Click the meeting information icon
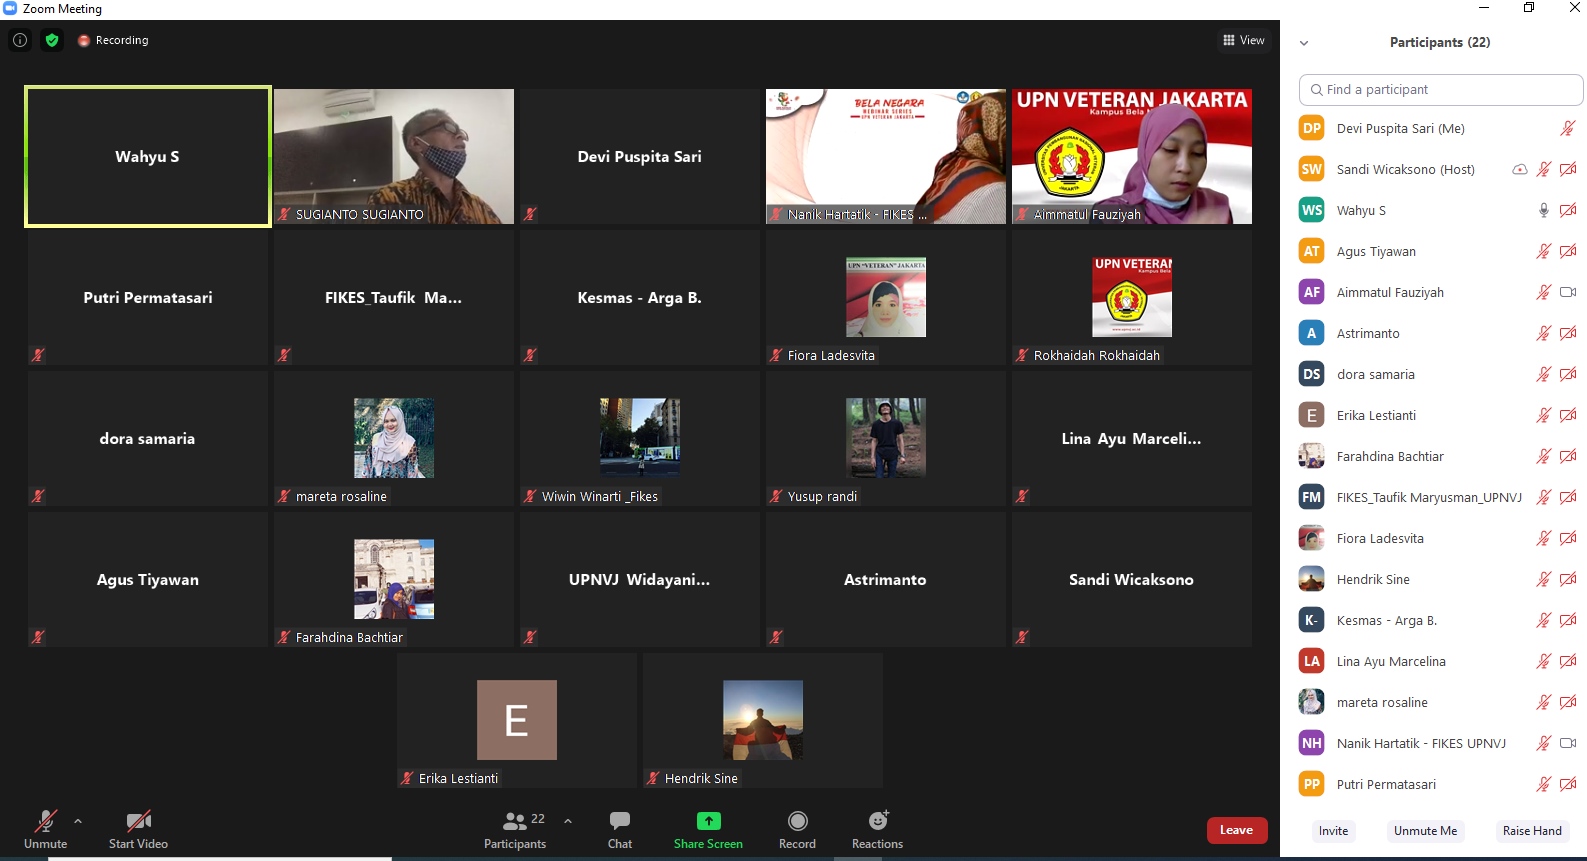The width and height of the screenshot is (1587, 861). 20,40
